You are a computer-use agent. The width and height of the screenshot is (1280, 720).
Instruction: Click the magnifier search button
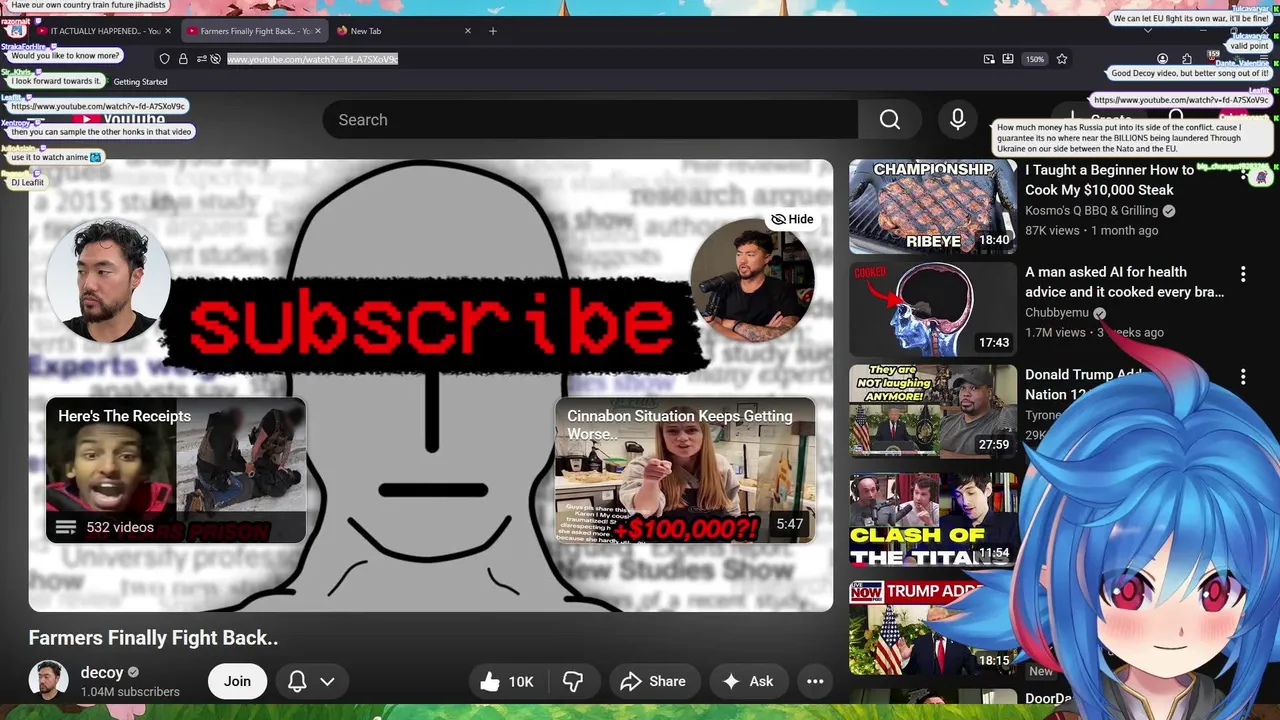[890, 120]
